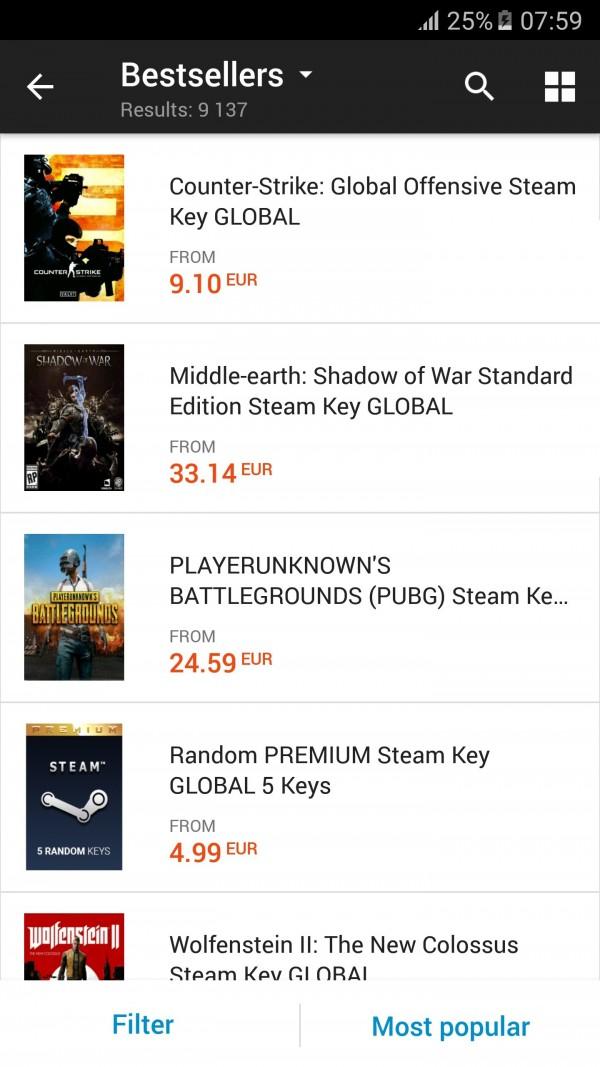The image size is (600, 1067).
Task: Open the Wolfenstein II cover thumbnail
Action: [x=74, y=946]
